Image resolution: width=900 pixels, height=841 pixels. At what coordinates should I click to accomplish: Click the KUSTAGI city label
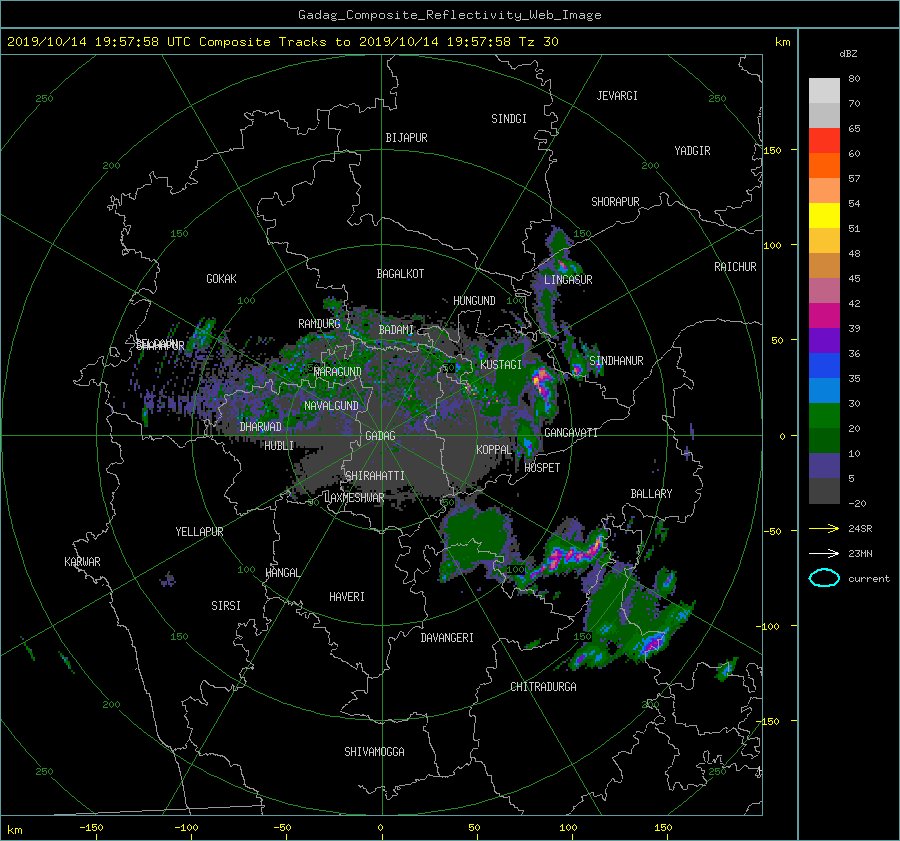[501, 365]
